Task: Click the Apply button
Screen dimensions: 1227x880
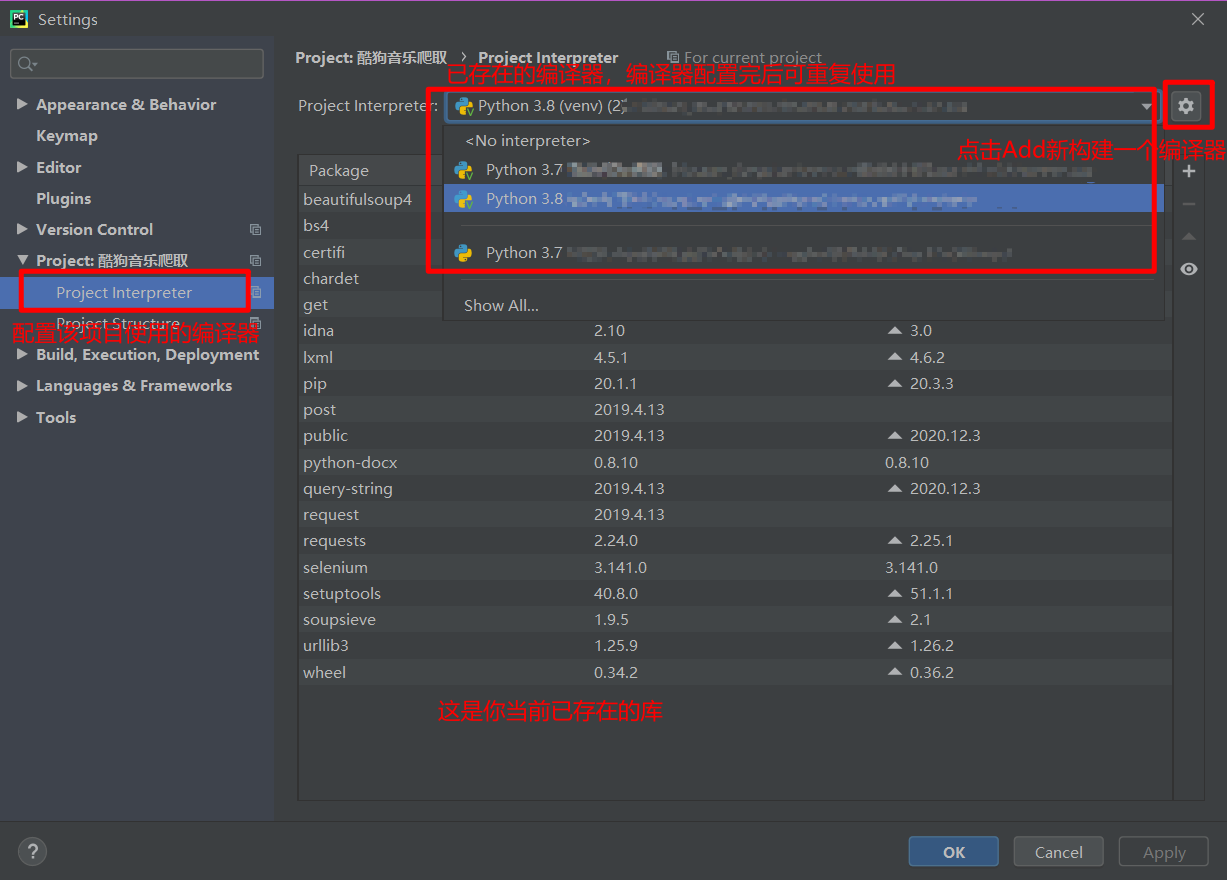Action: (x=1164, y=852)
